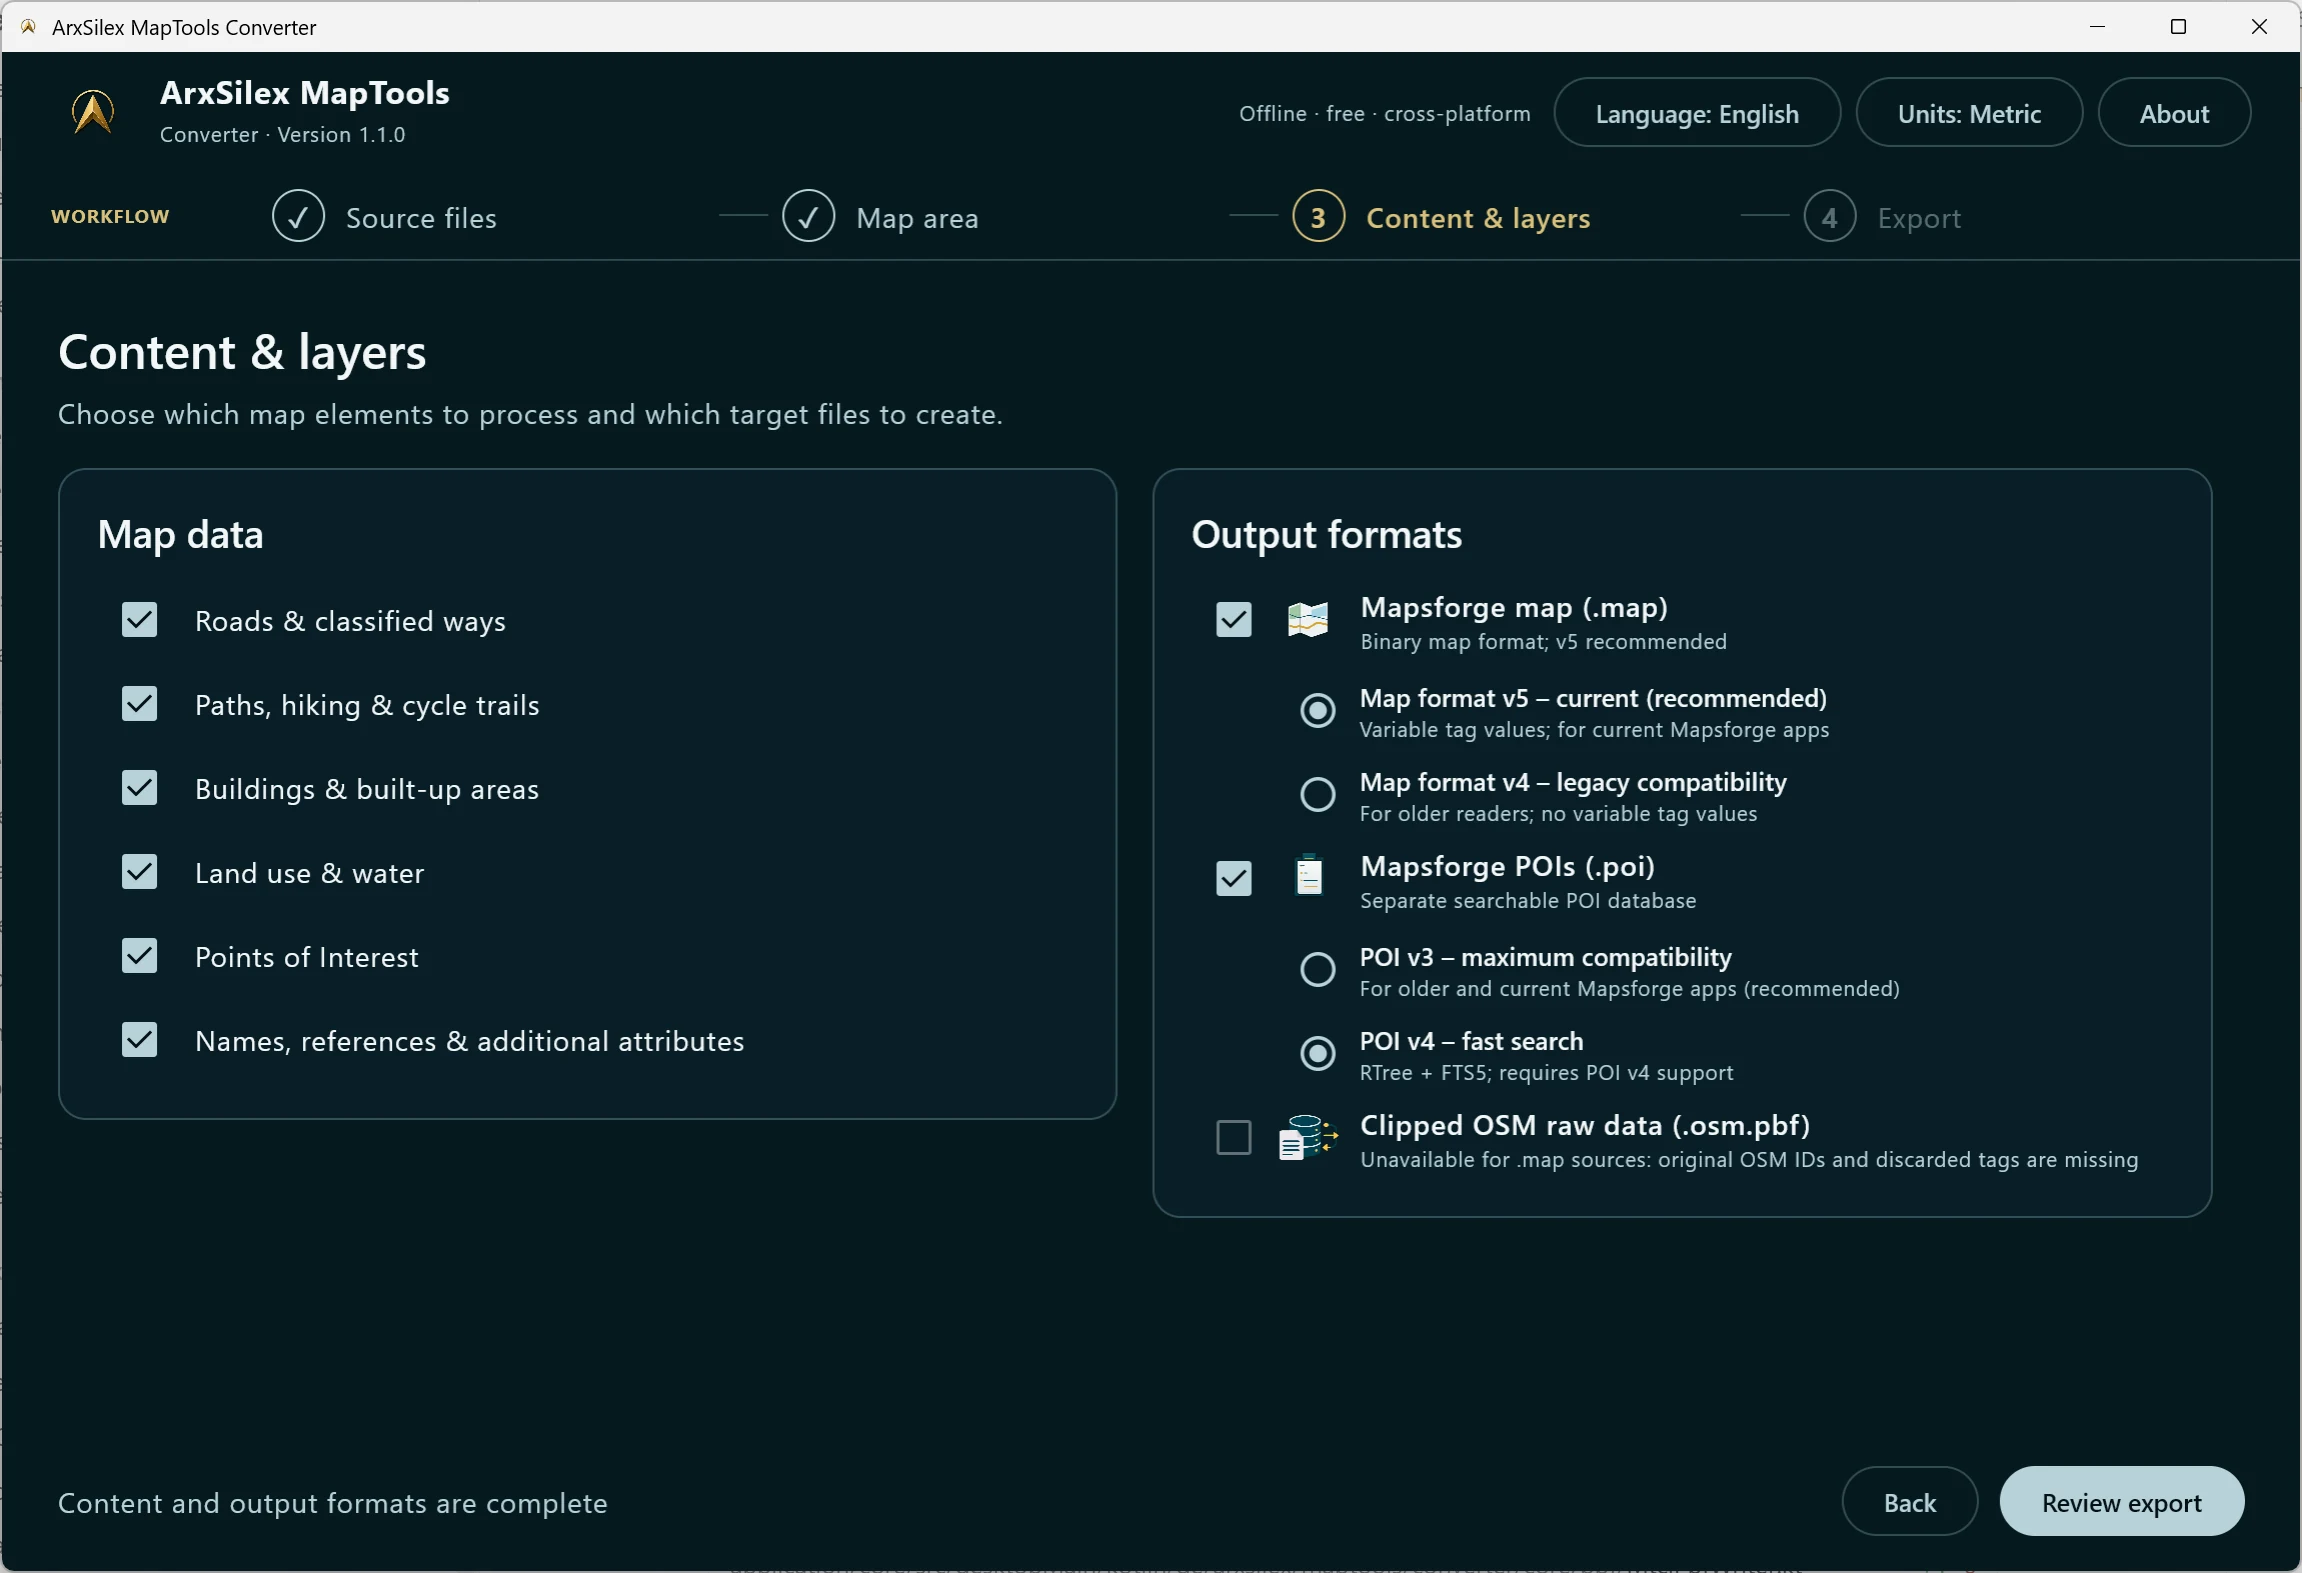Click the 'Content & layers' page heading
This screenshot has width=2302, height=1573.
pyautogui.click(x=242, y=353)
